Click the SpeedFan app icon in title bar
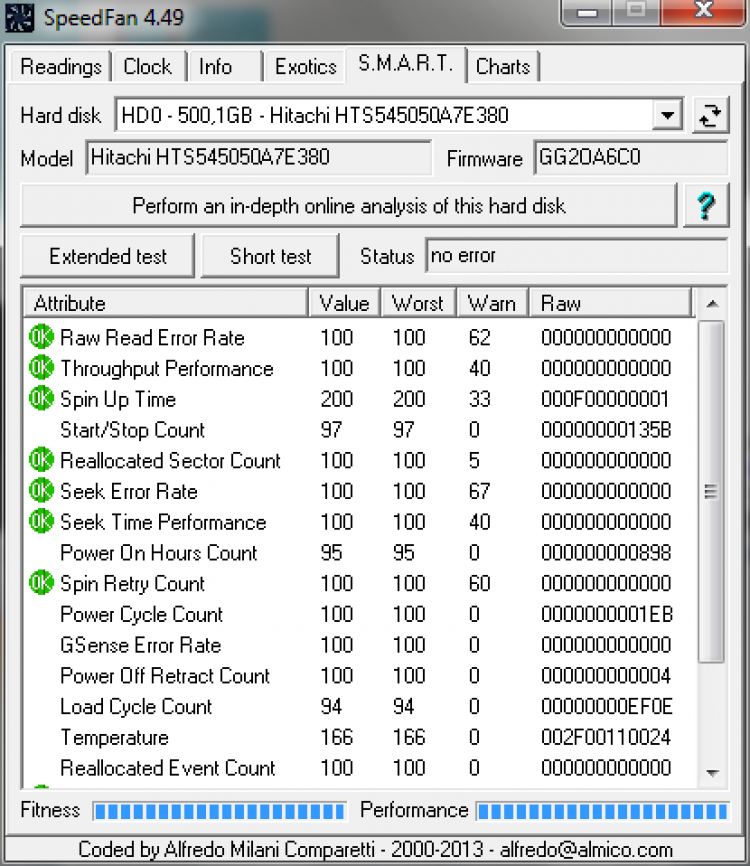 pos(19,18)
